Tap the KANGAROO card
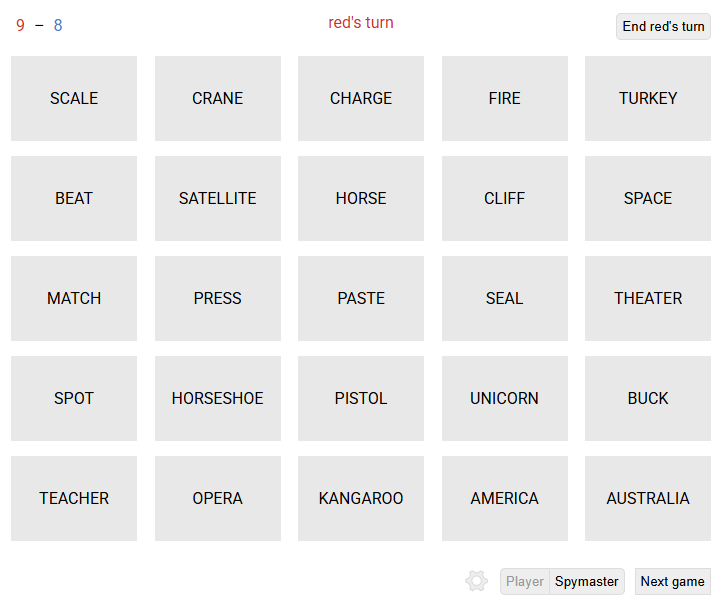The height and width of the screenshot is (610, 724). click(361, 498)
